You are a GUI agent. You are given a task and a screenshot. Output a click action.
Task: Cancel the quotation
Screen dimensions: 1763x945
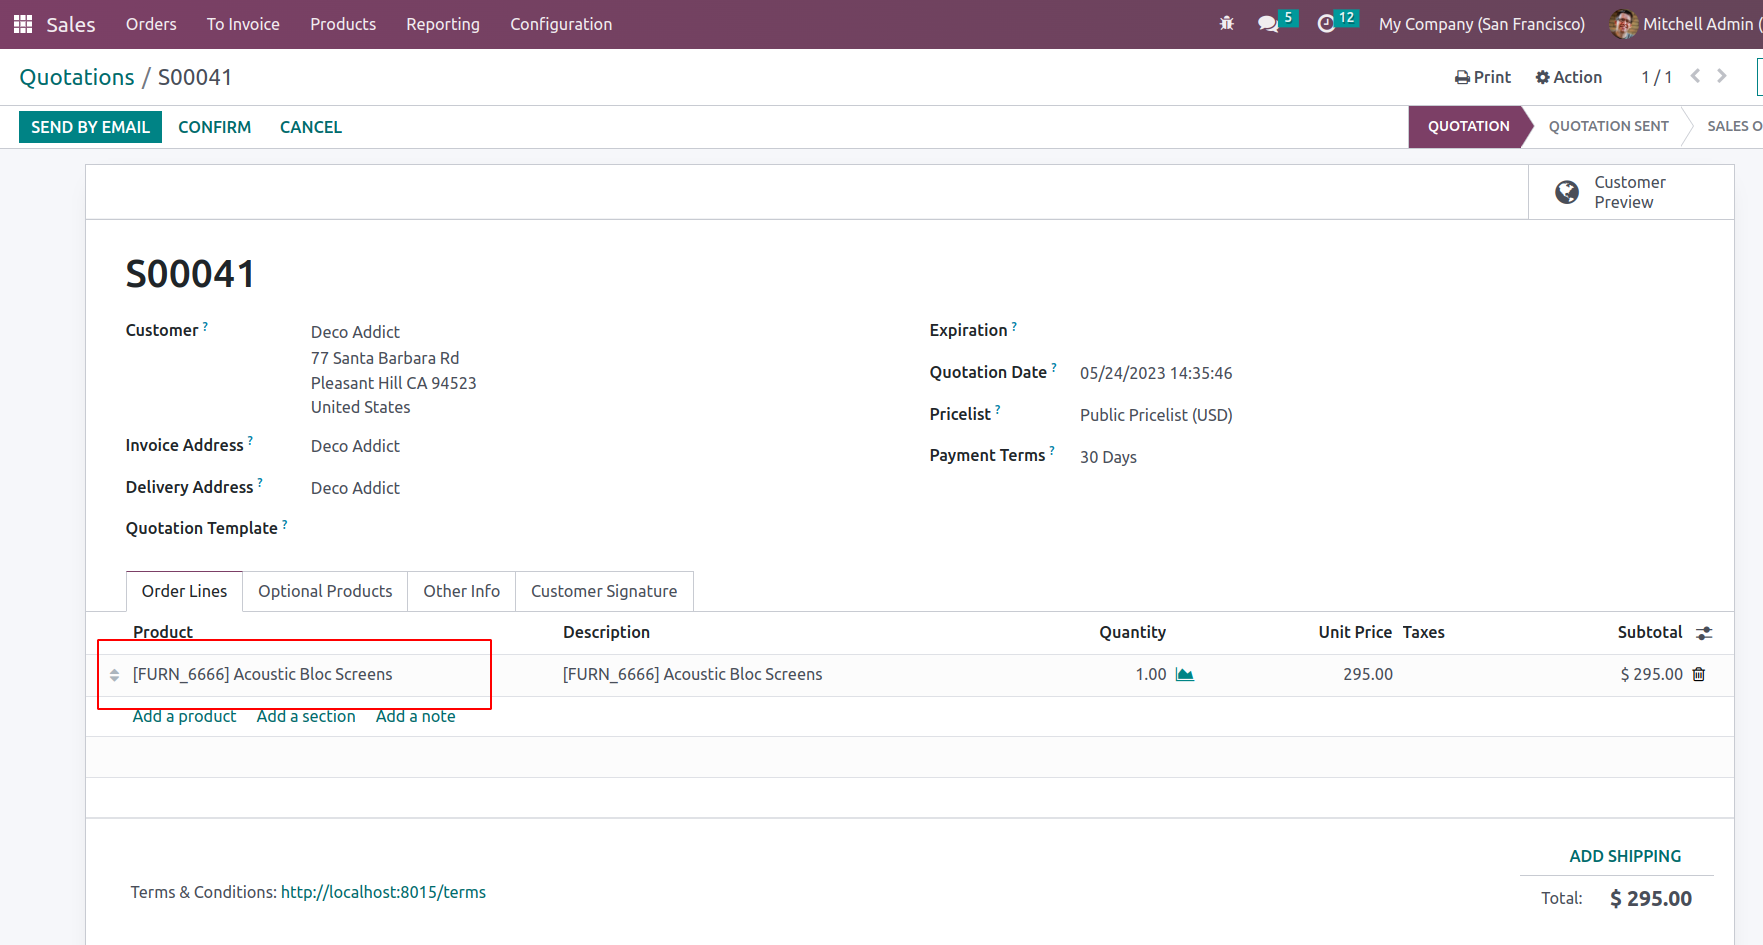(311, 127)
